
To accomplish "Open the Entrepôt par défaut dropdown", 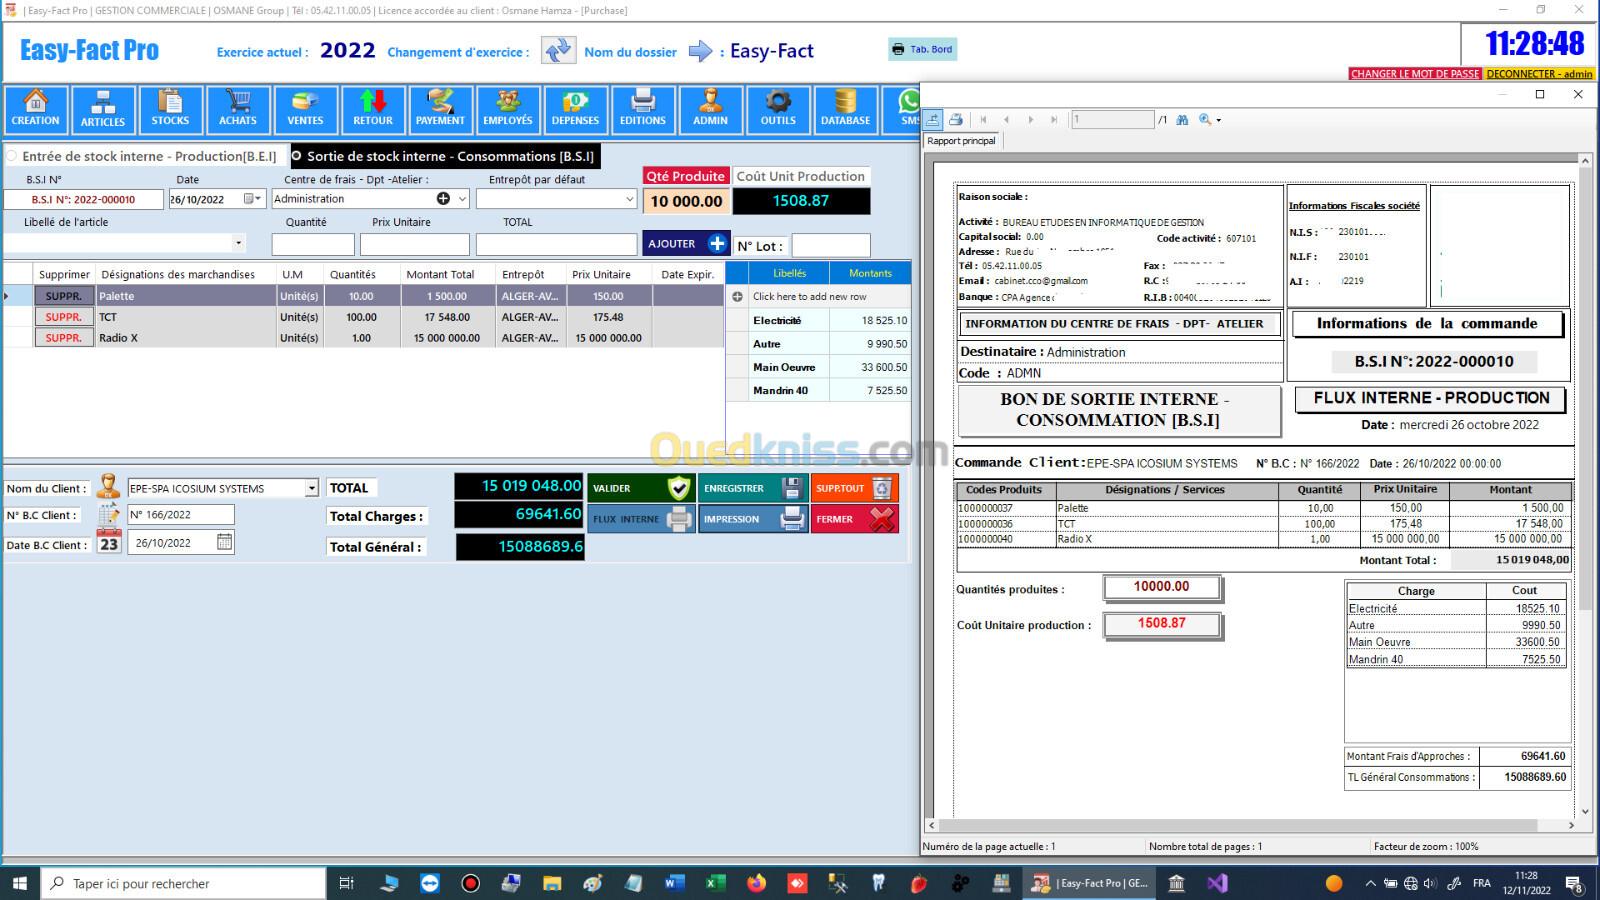I will point(629,199).
